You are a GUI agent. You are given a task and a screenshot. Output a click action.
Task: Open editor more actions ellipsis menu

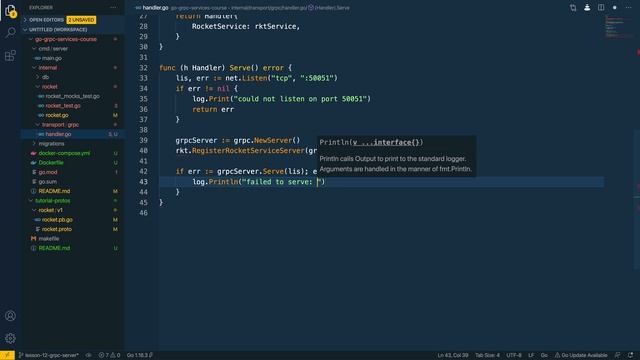[x=629, y=7]
